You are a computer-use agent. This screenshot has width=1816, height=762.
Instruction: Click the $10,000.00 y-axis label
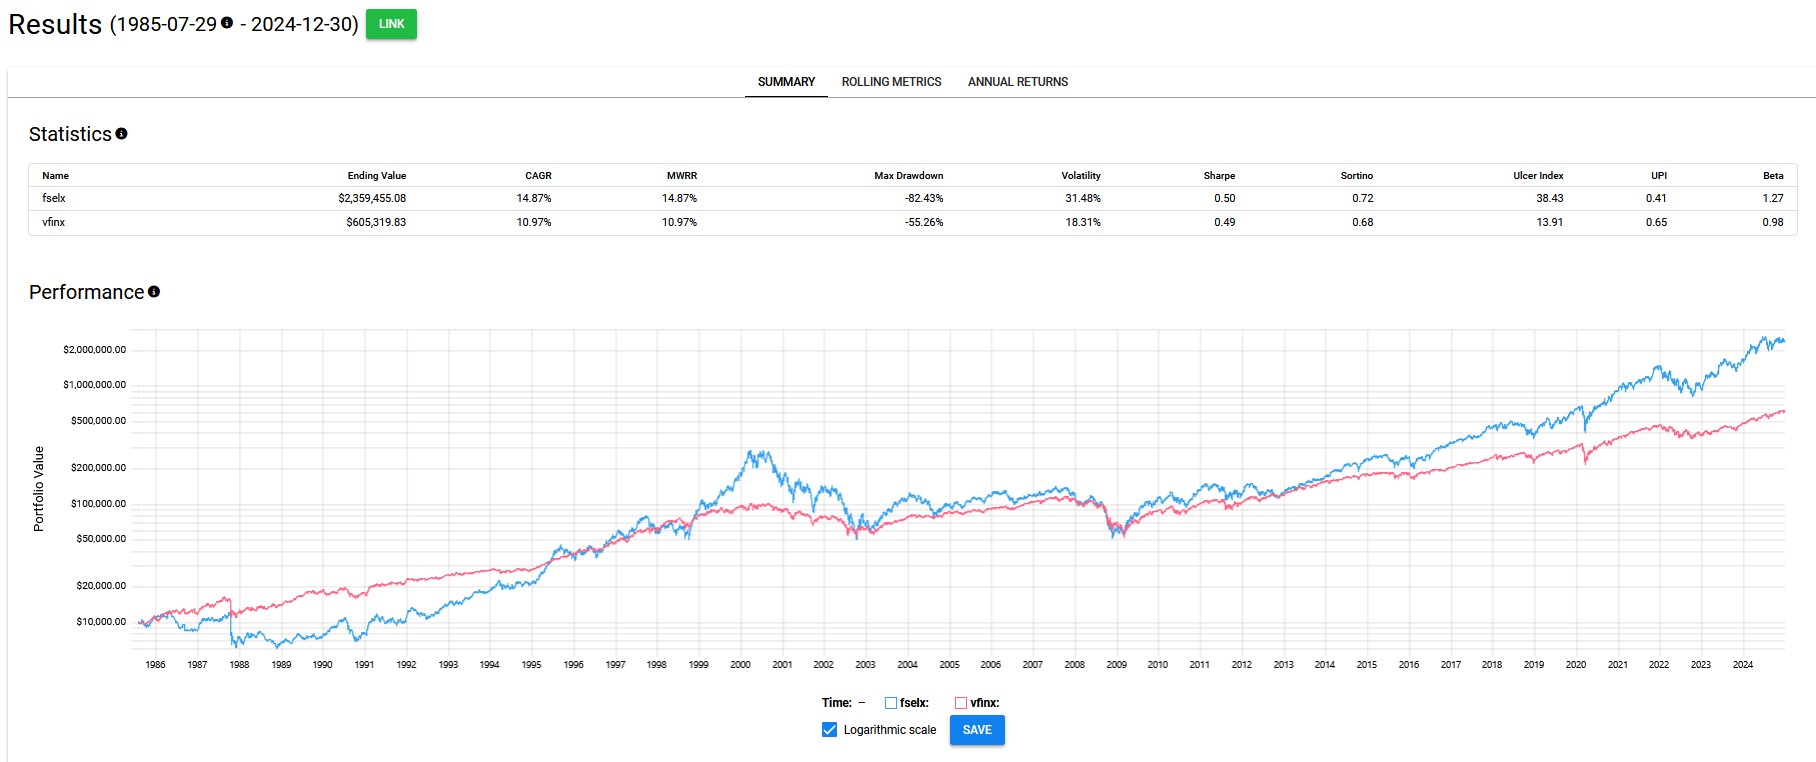click(x=101, y=622)
